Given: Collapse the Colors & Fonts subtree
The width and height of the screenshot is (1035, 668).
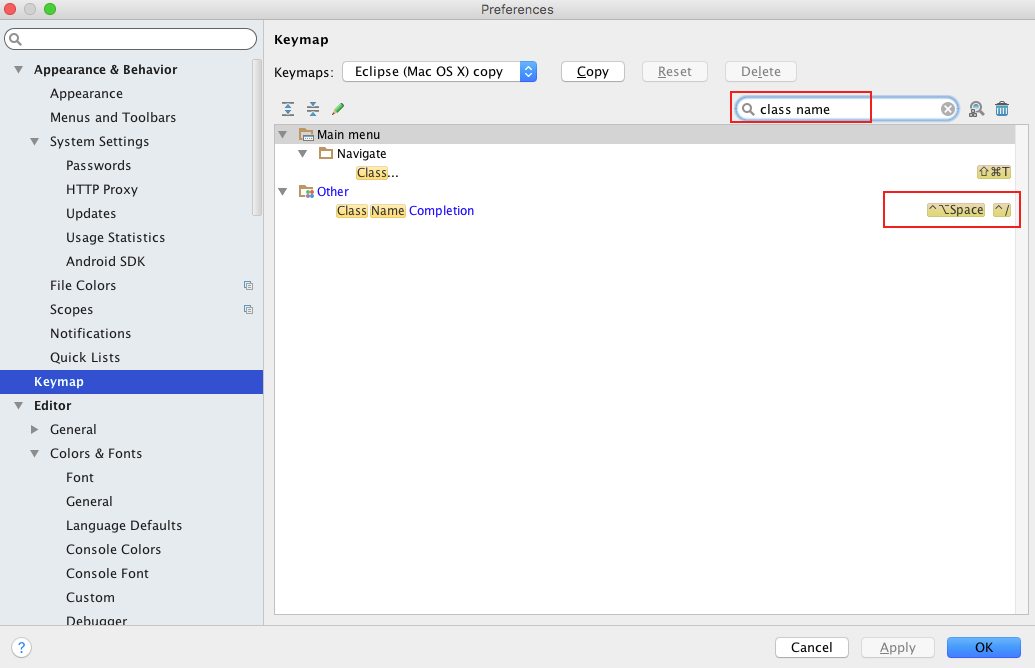Looking at the screenshot, I should 34,453.
